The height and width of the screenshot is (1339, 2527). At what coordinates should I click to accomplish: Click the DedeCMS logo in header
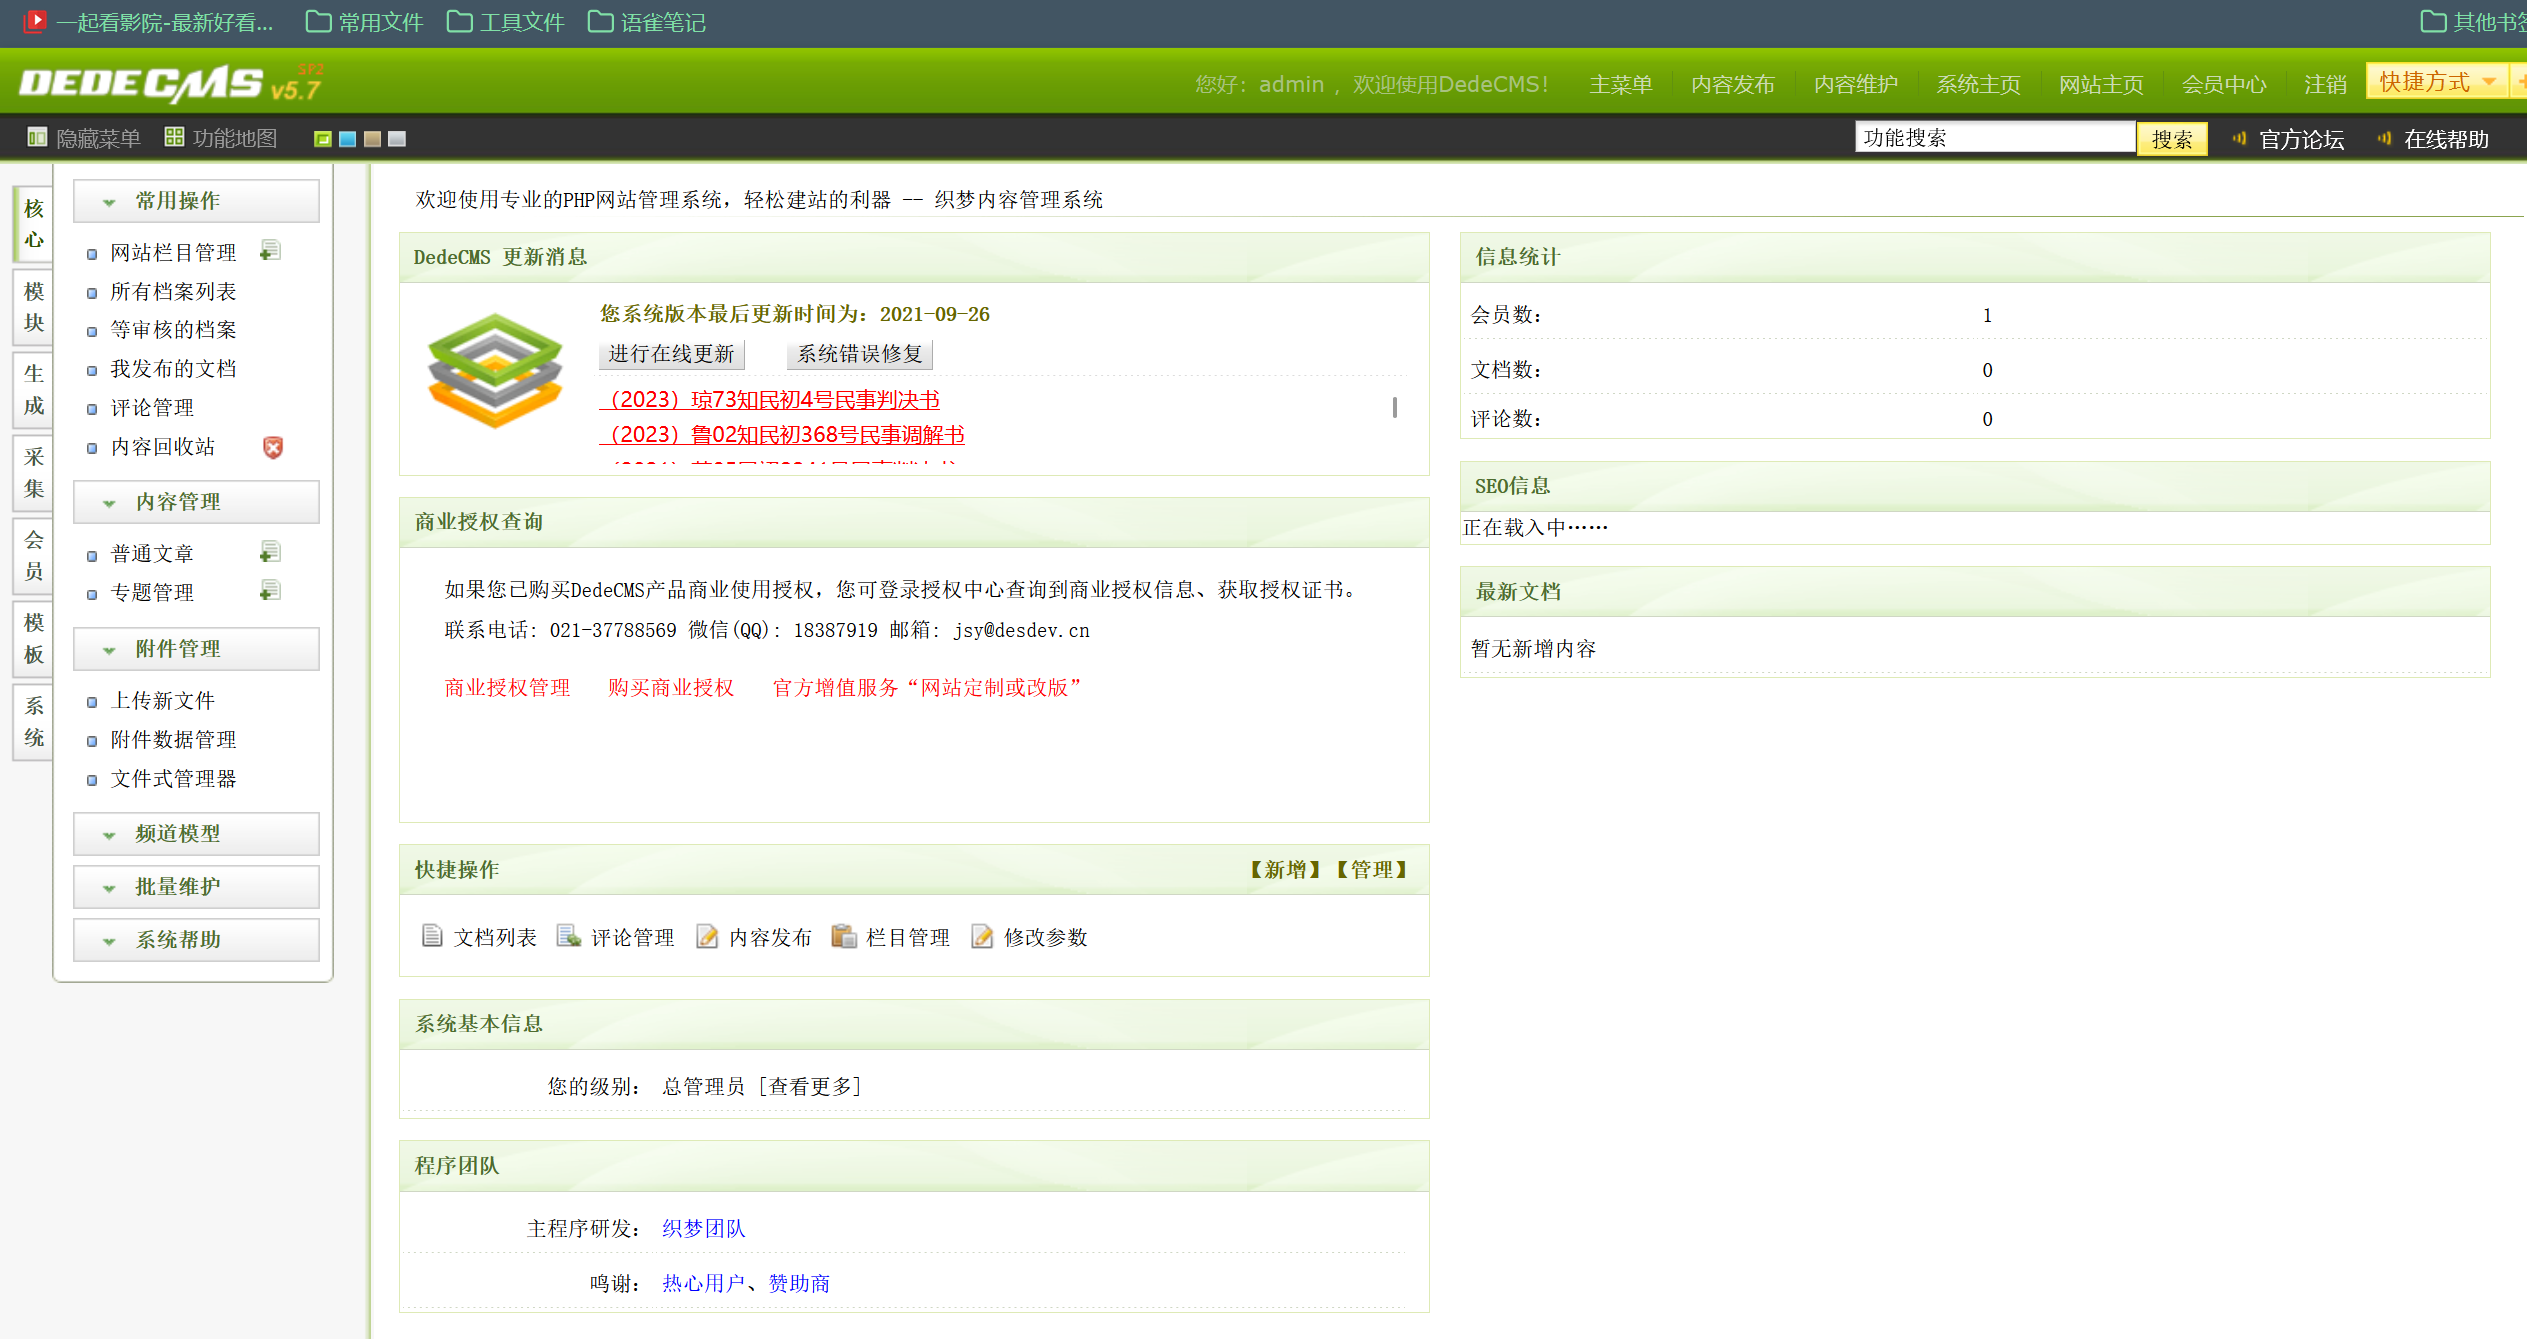tap(171, 83)
